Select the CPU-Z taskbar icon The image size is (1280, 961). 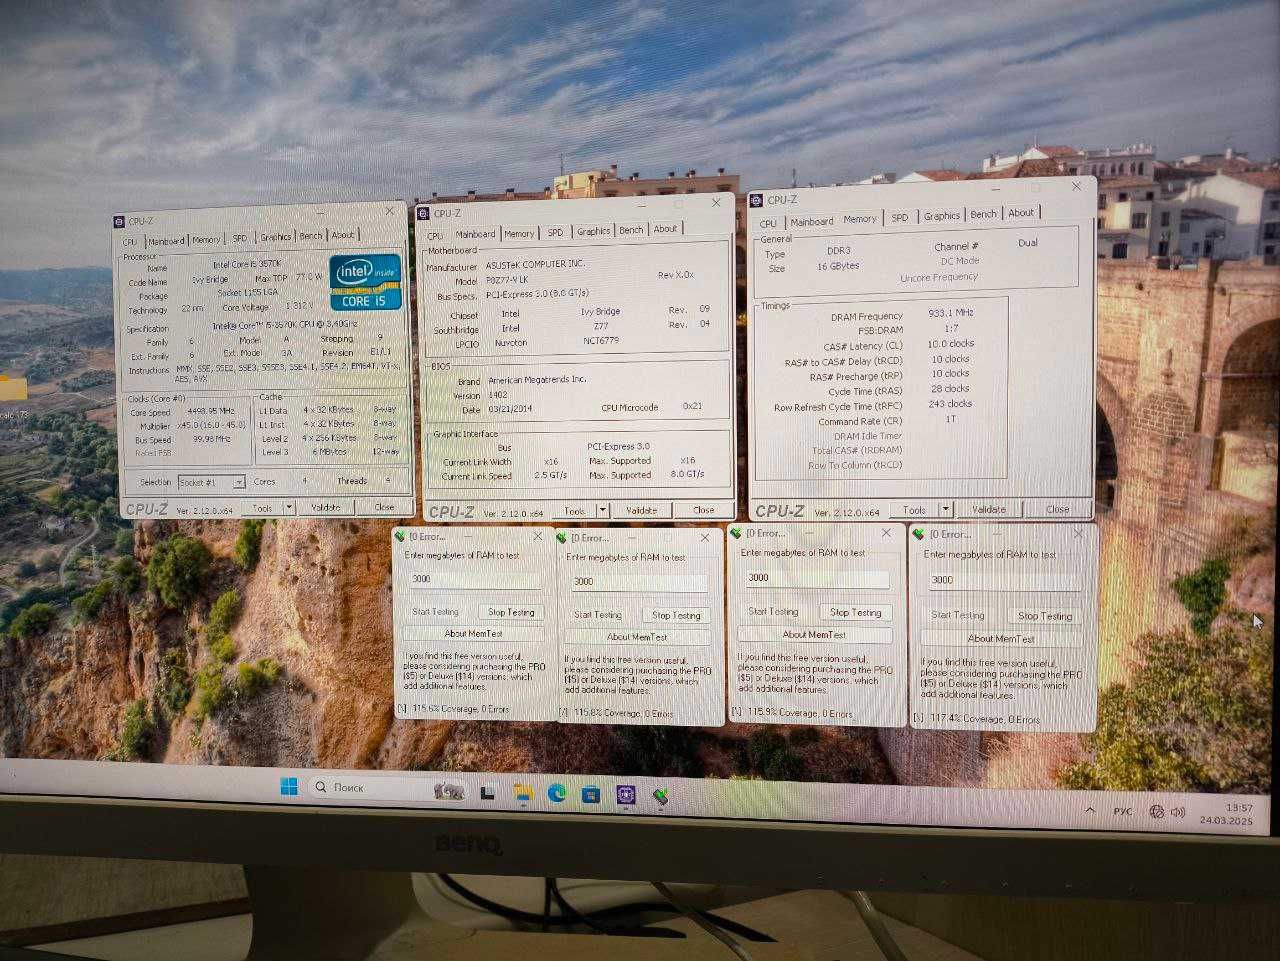click(626, 796)
